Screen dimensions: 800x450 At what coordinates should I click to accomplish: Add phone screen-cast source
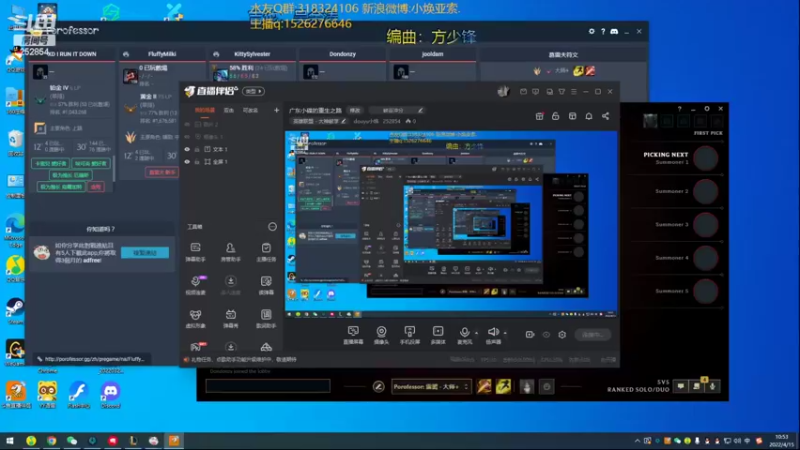tap(410, 335)
